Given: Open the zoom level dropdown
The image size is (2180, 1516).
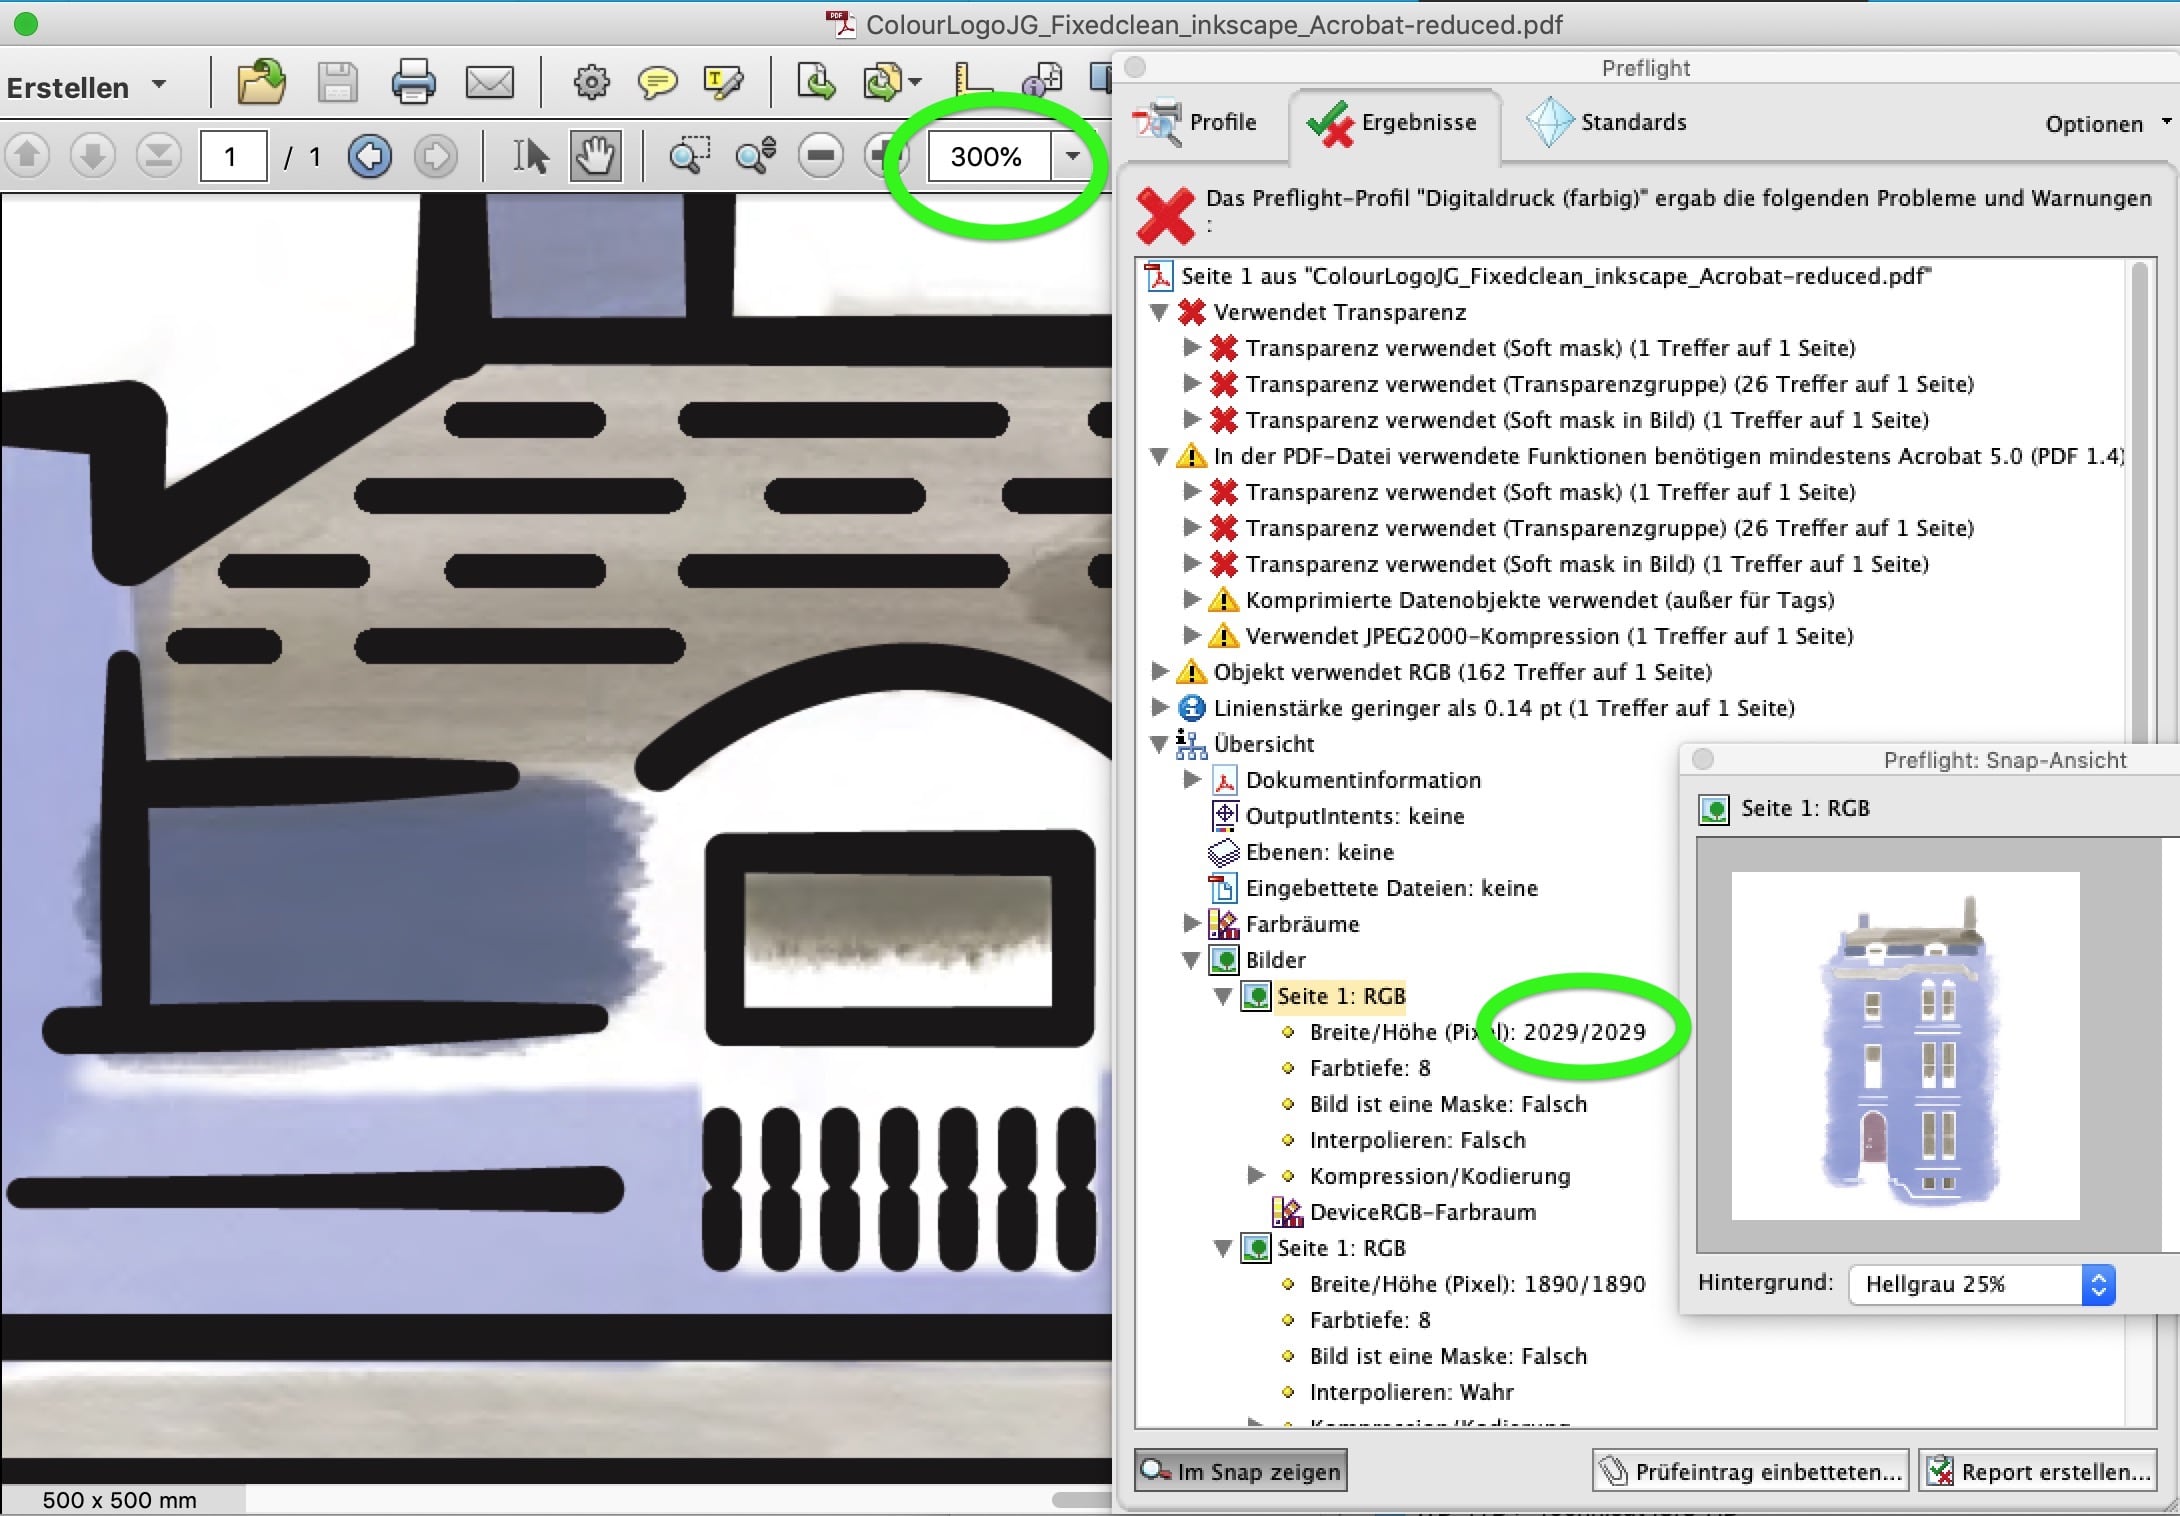Looking at the screenshot, I should point(1072,156).
